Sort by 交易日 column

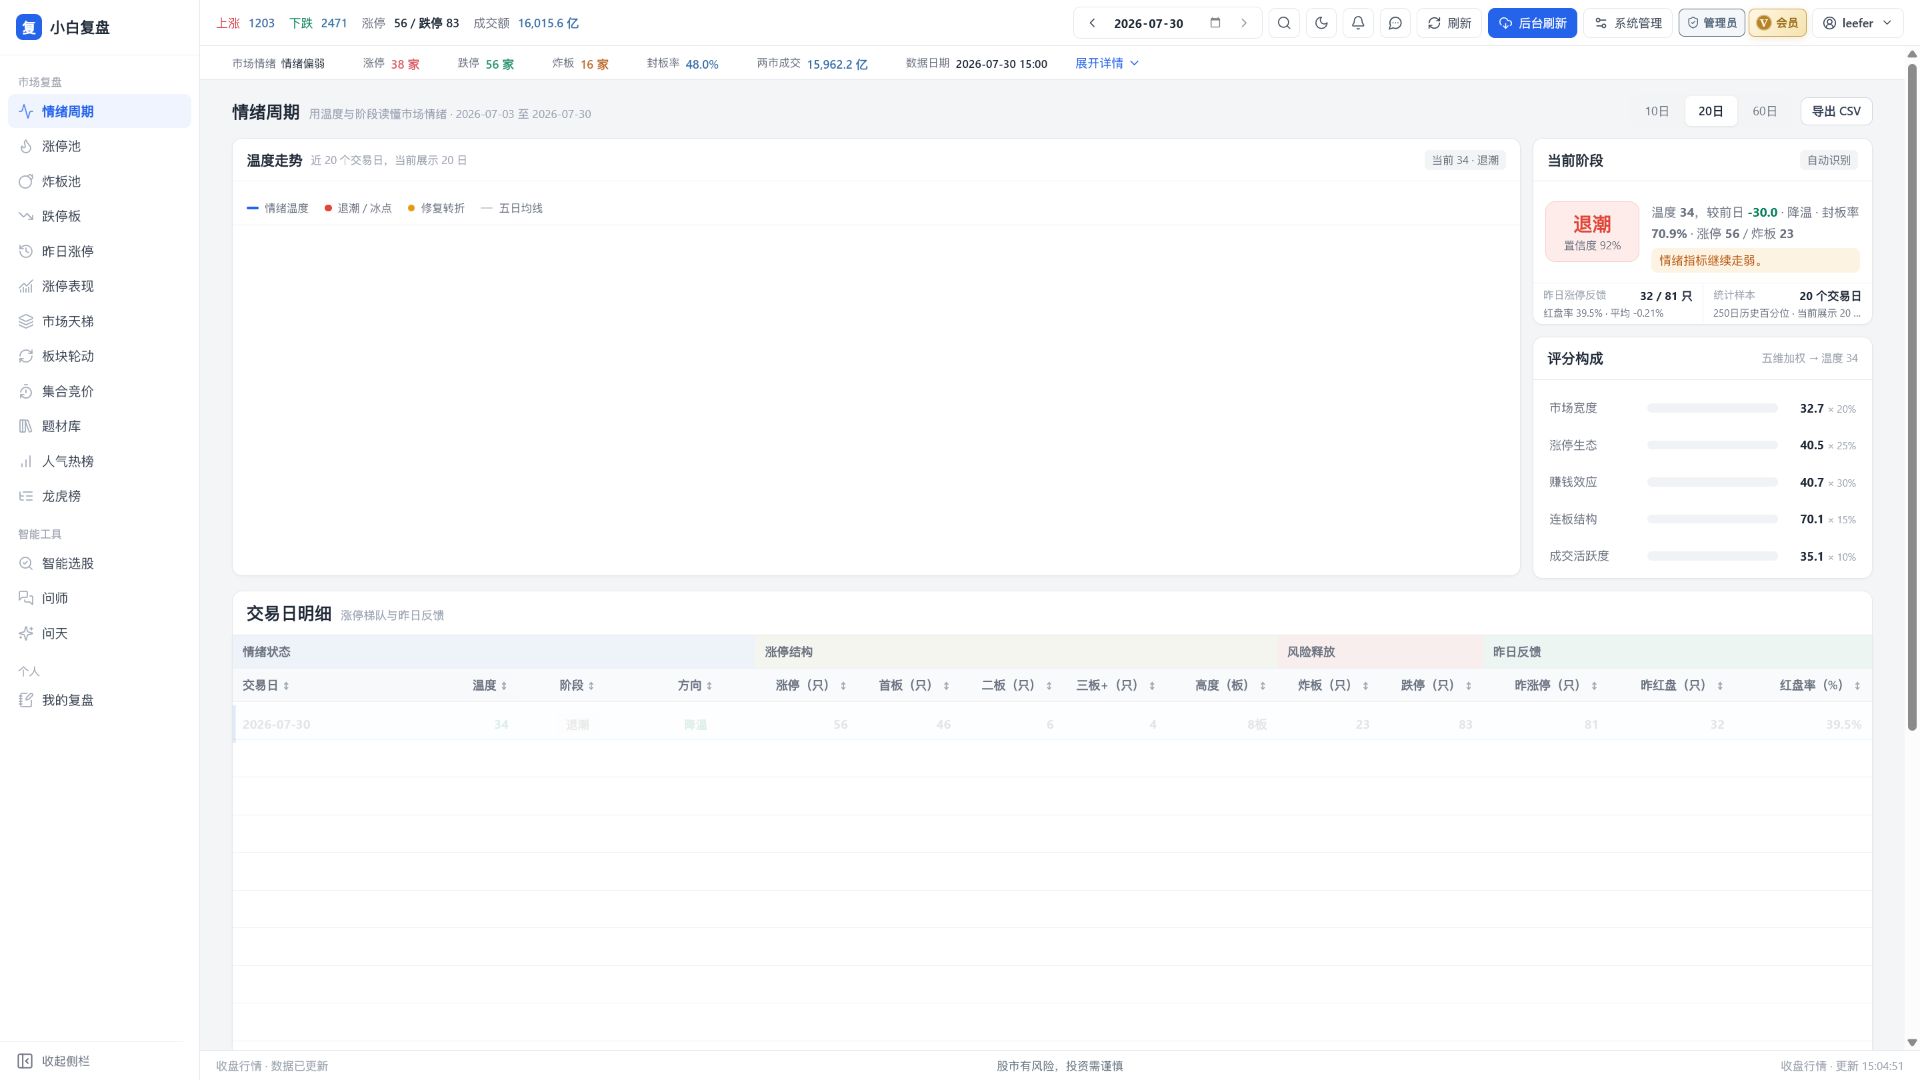[x=266, y=685]
